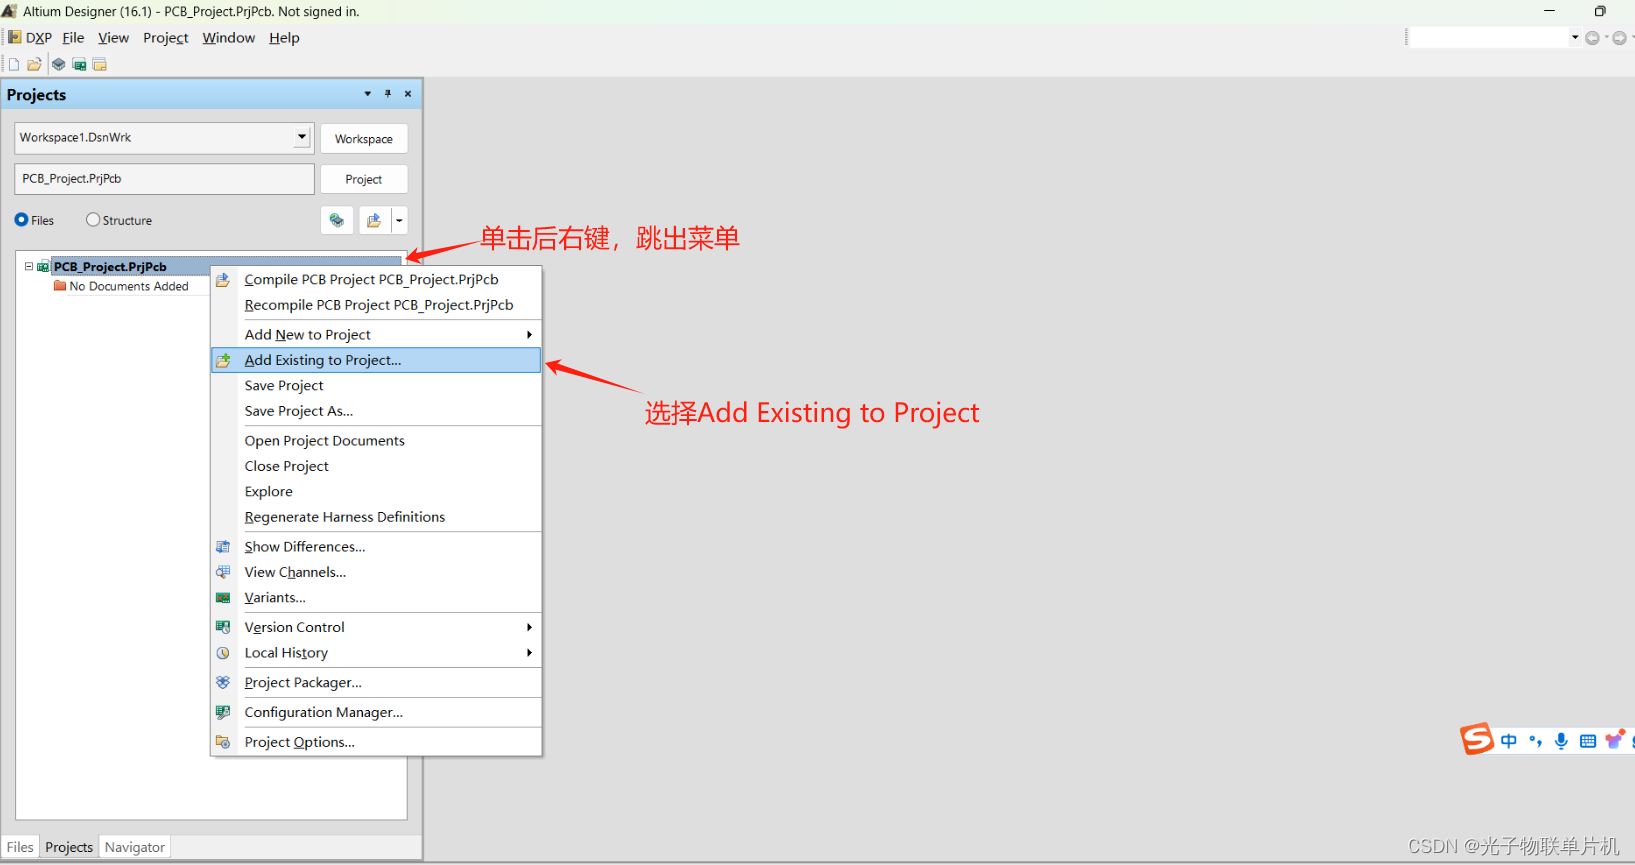Select PCB_Project.PrjPcb in project tree
The width and height of the screenshot is (1635, 865).
pyautogui.click(x=110, y=267)
